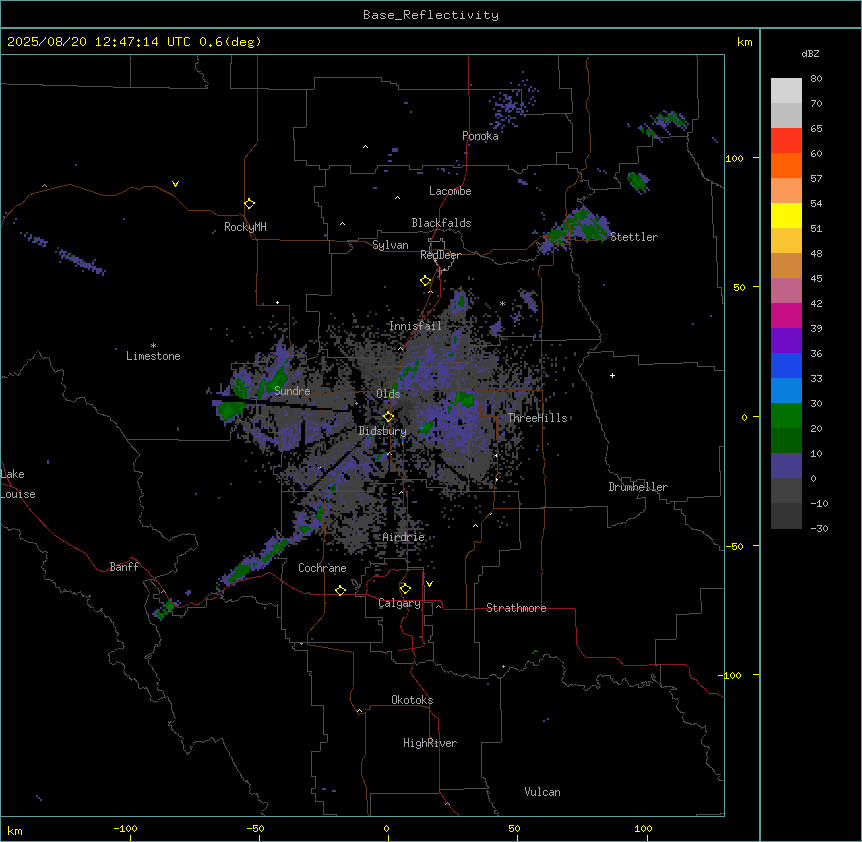The image size is (862, 842).
Task: Click the yellow V marker east of Calgary diamond
Action: [x=429, y=584]
